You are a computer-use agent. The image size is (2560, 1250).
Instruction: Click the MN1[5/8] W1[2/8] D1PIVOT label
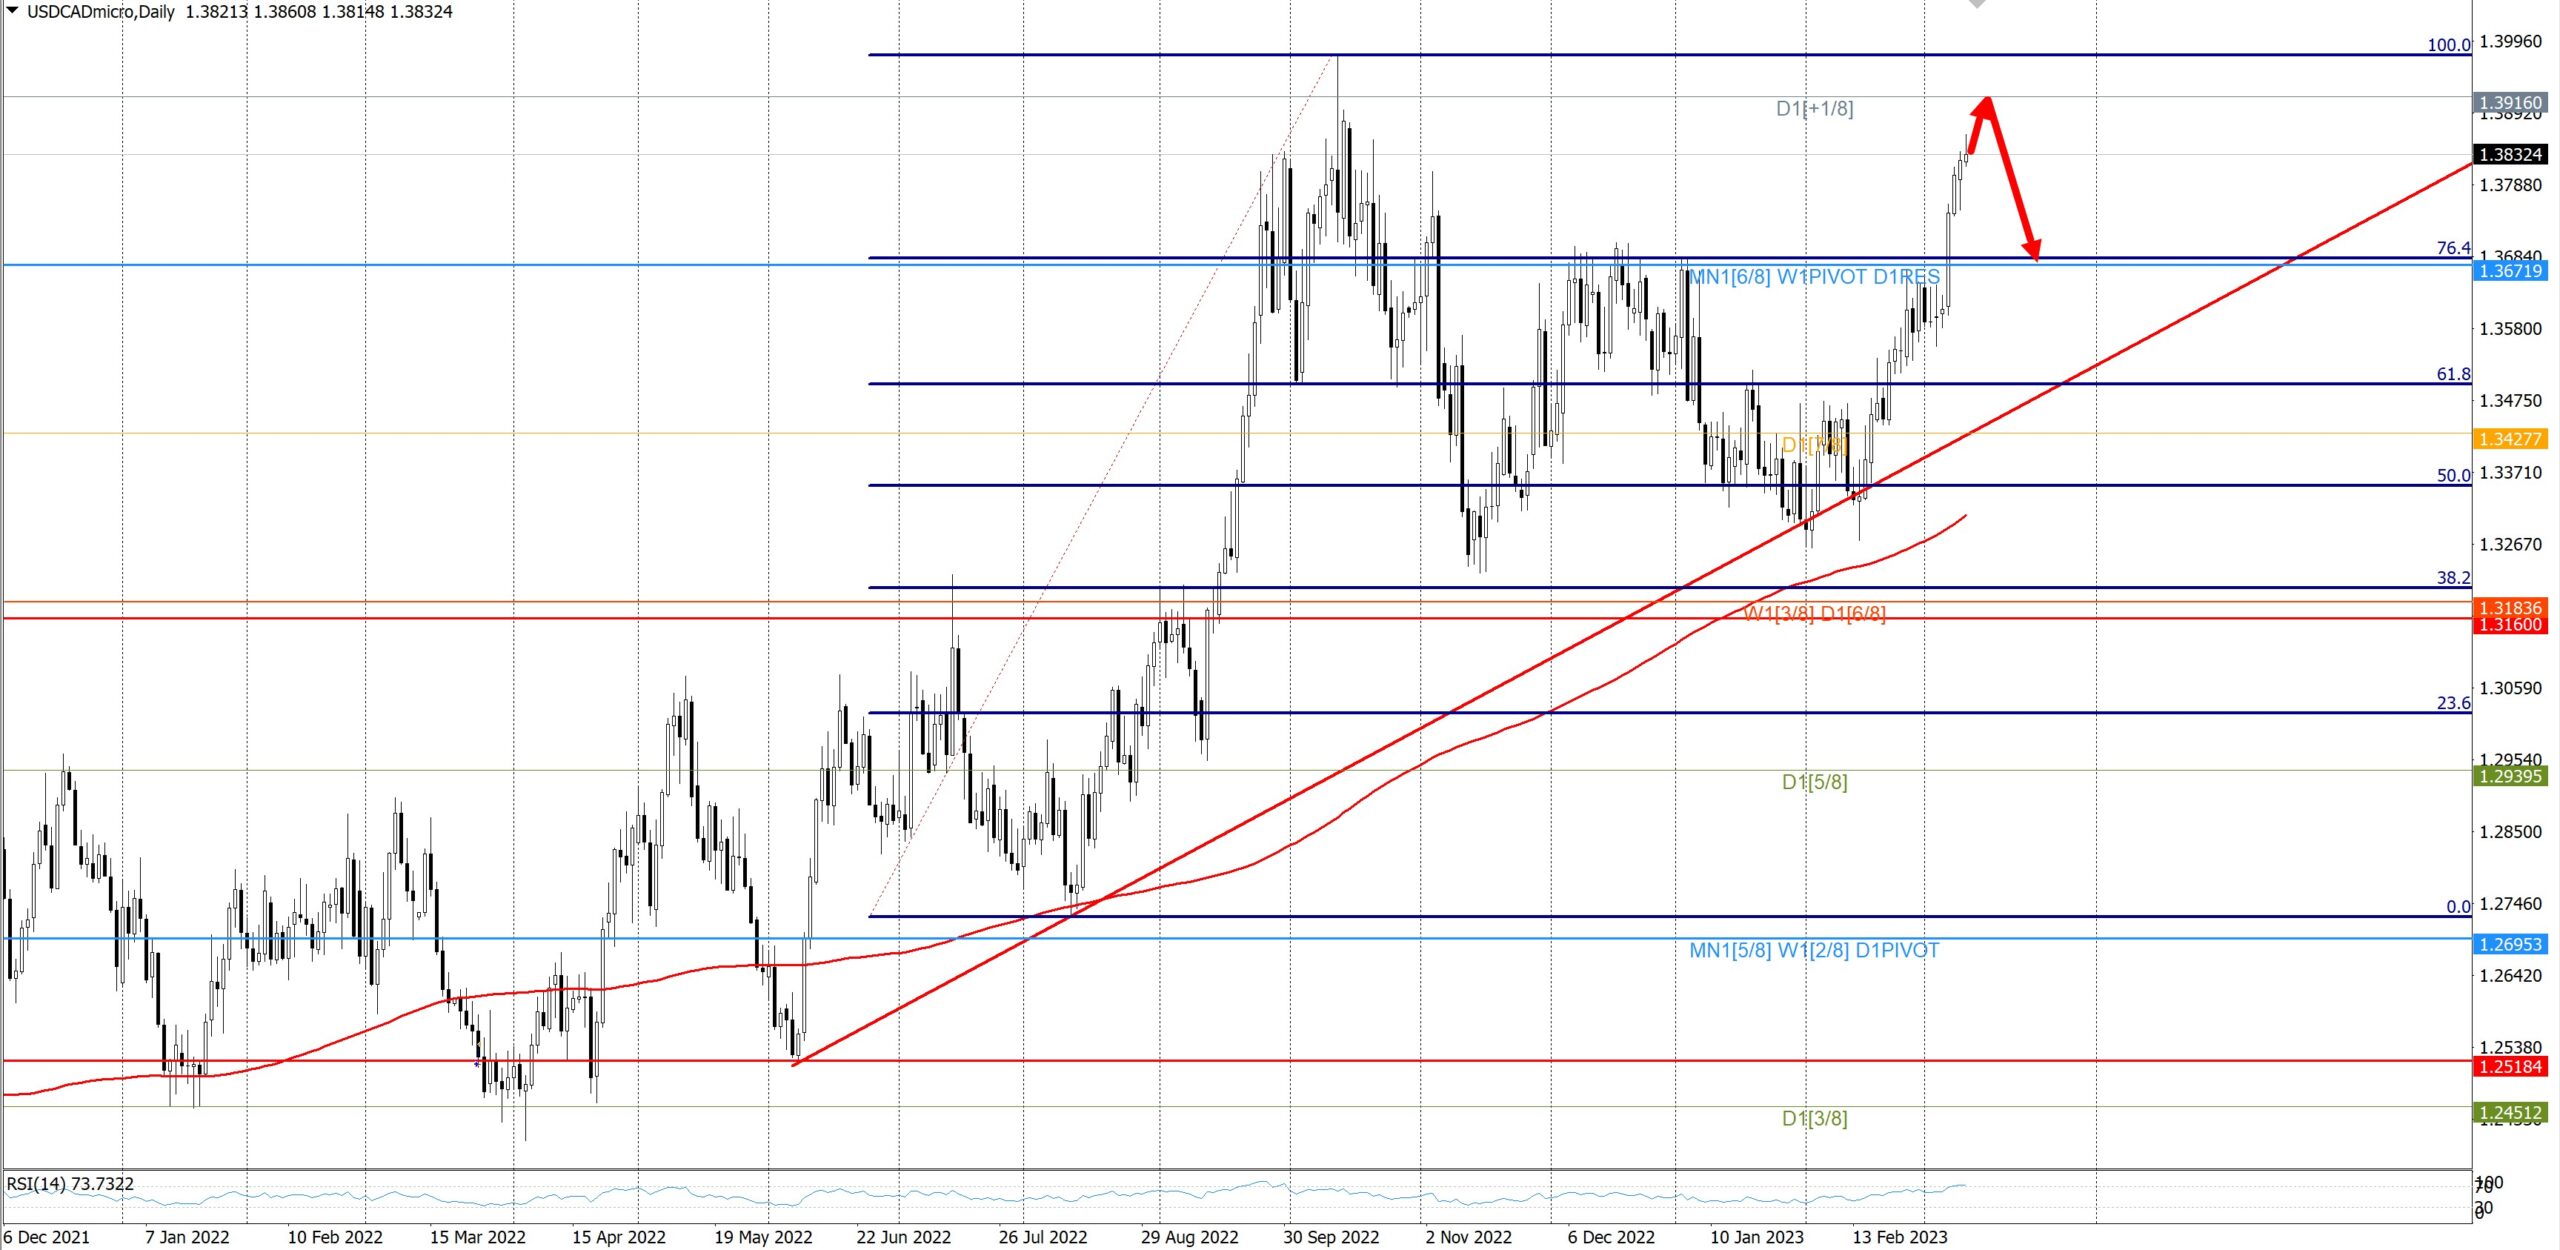(1813, 950)
